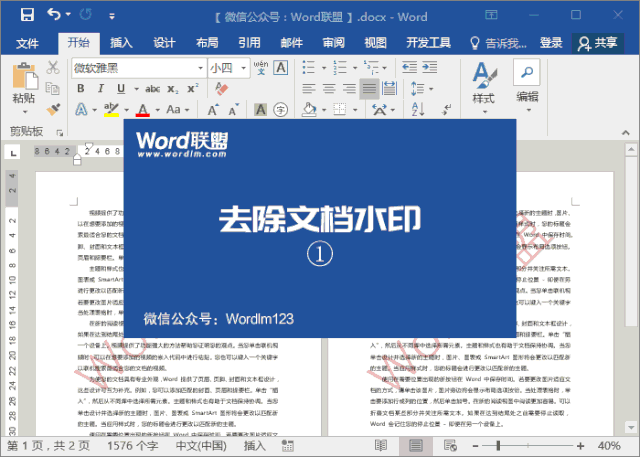The width and height of the screenshot is (640, 457).
Task: Click the Clear Formatting eraser icon
Action: [222, 89]
